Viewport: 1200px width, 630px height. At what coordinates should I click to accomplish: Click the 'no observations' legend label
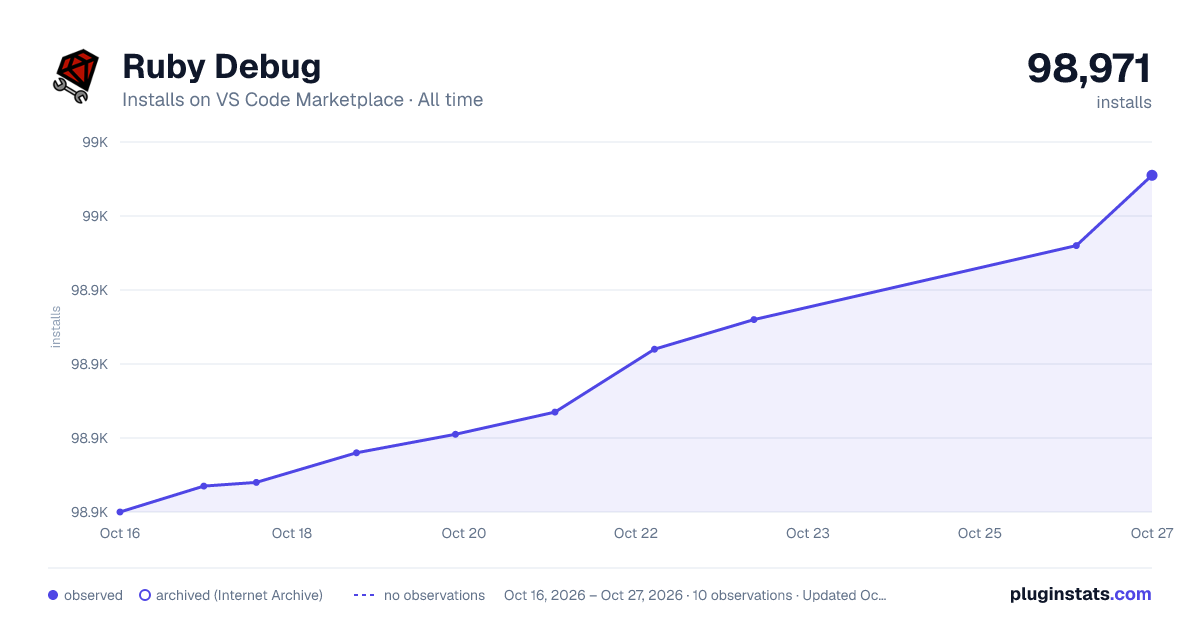434,595
